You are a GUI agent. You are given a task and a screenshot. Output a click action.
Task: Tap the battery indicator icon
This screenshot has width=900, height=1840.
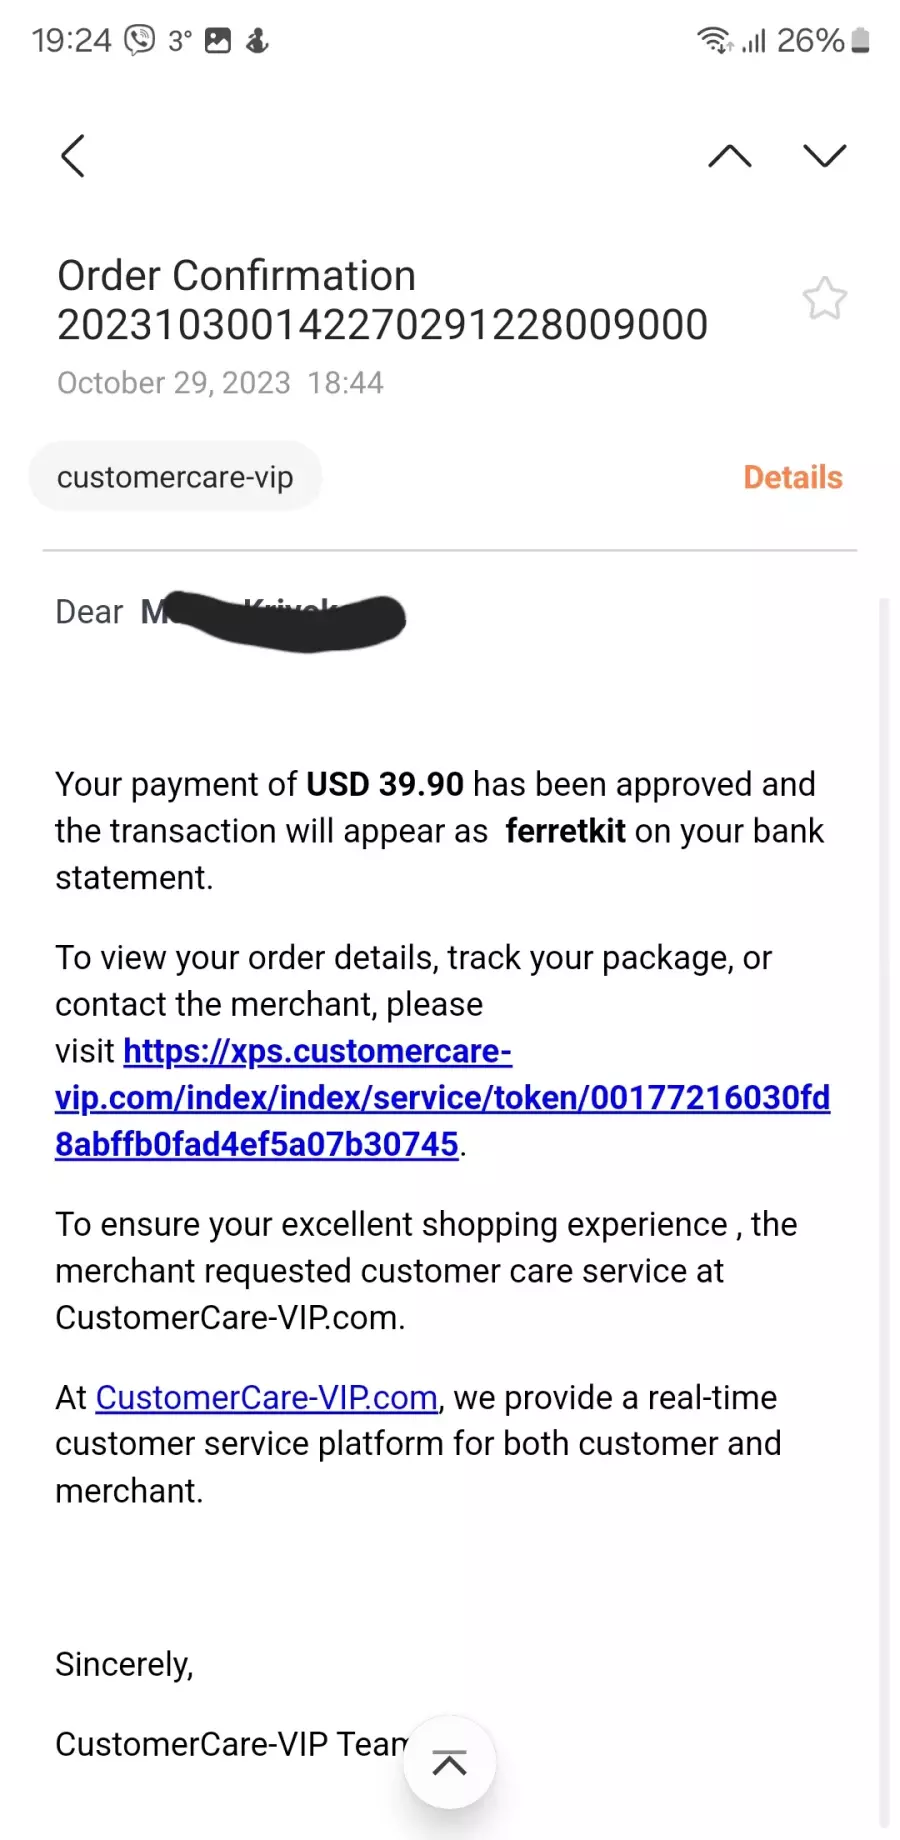tap(861, 40)
